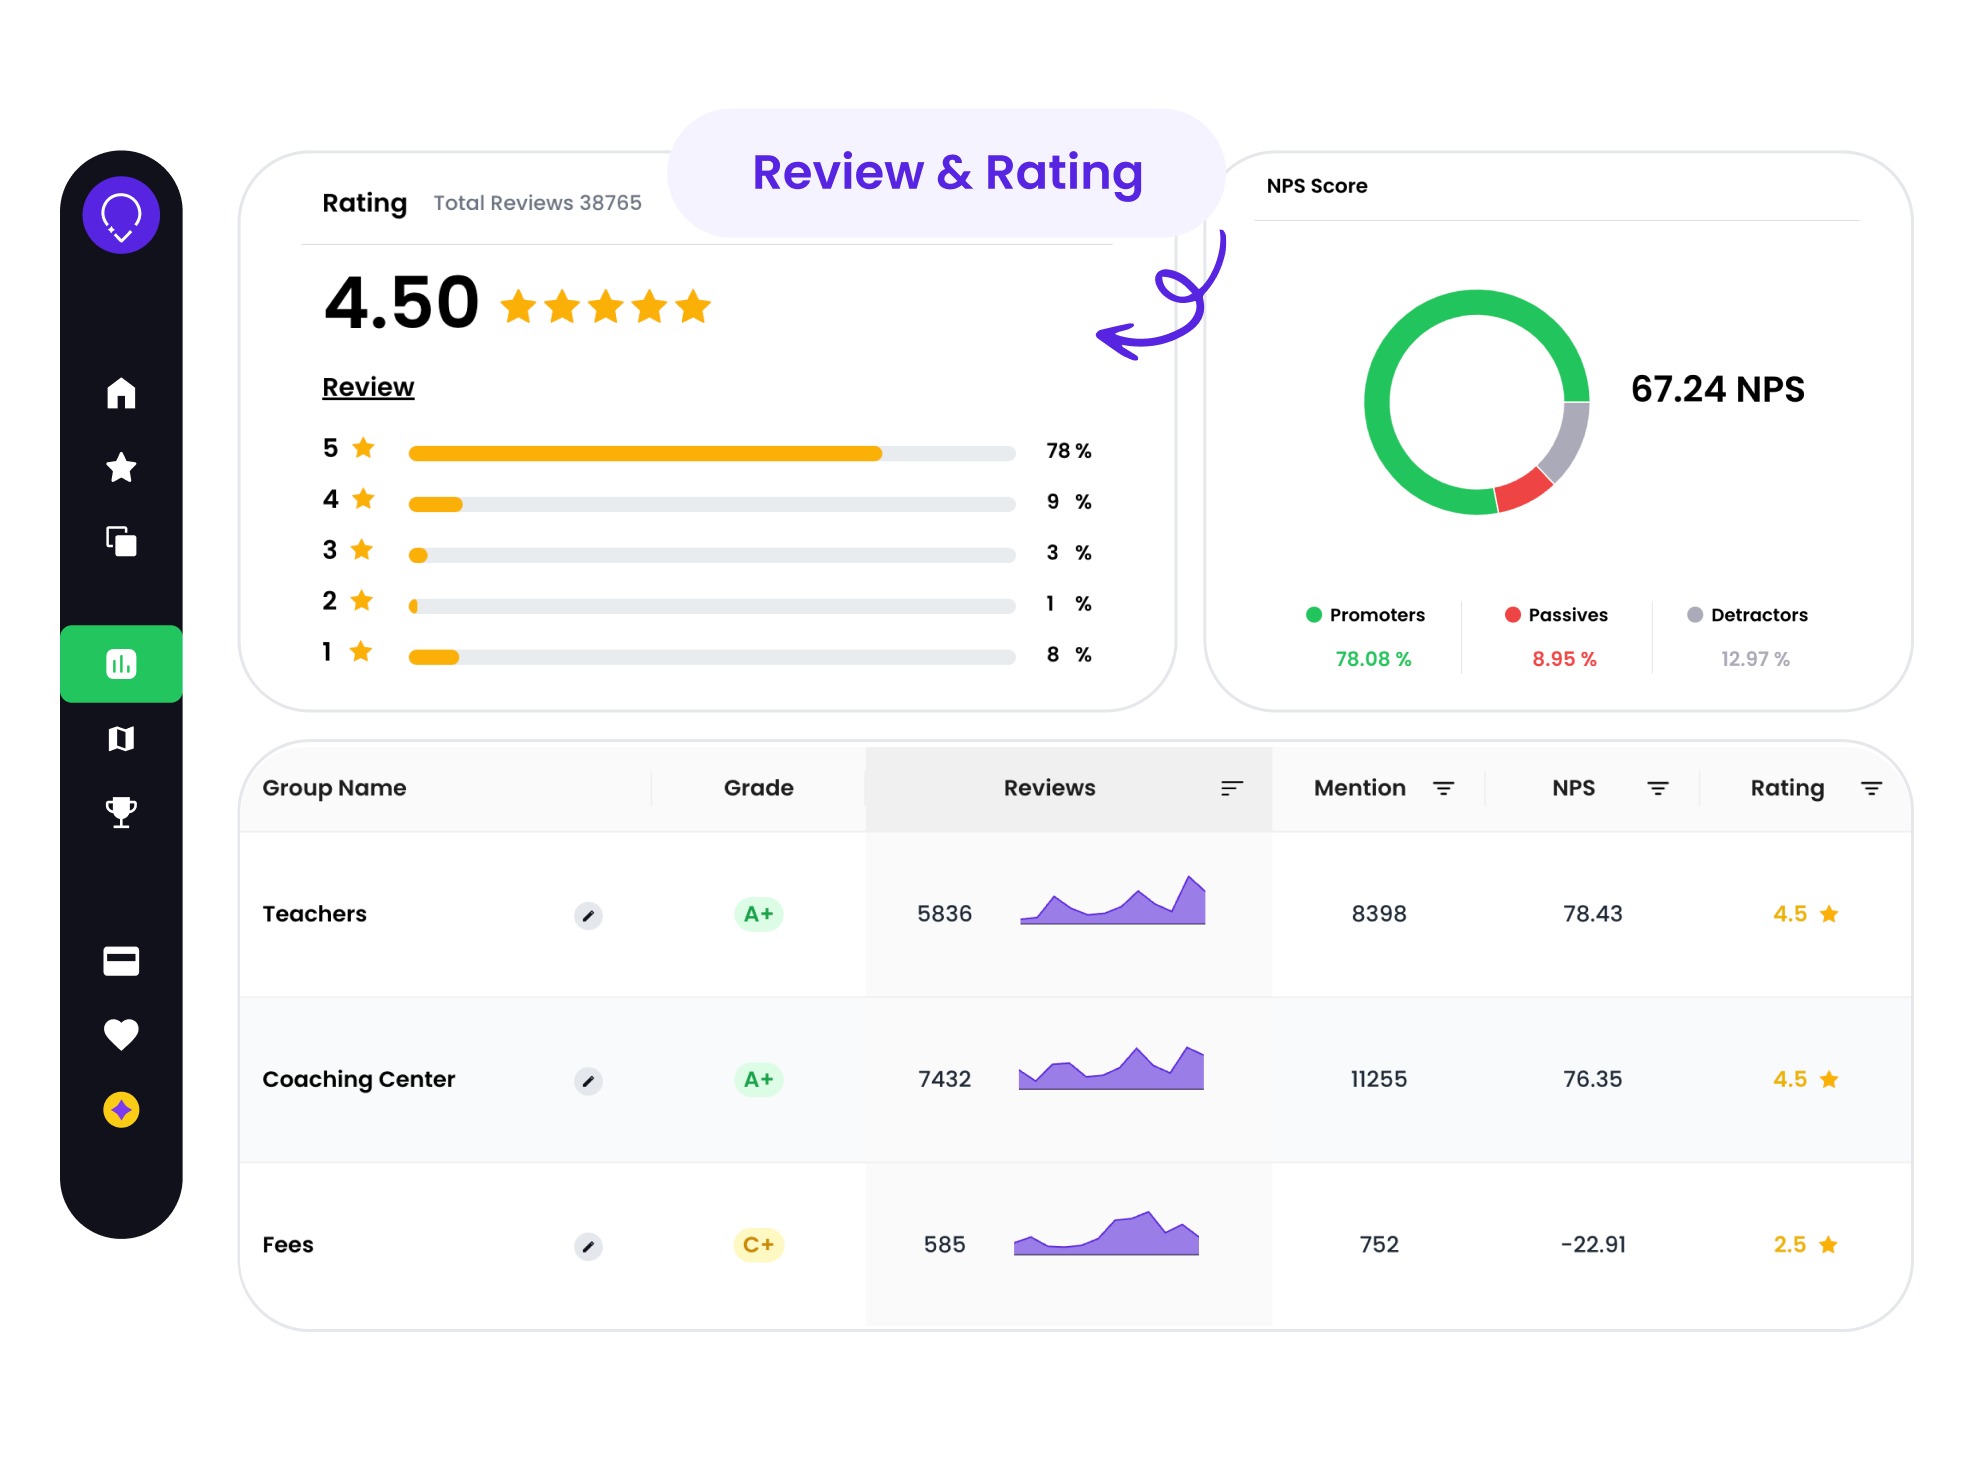Click the 78.08 % promoters value
This screenshot has width=1971, height=1467.
pyautogui.click(x=1373, y=659)
